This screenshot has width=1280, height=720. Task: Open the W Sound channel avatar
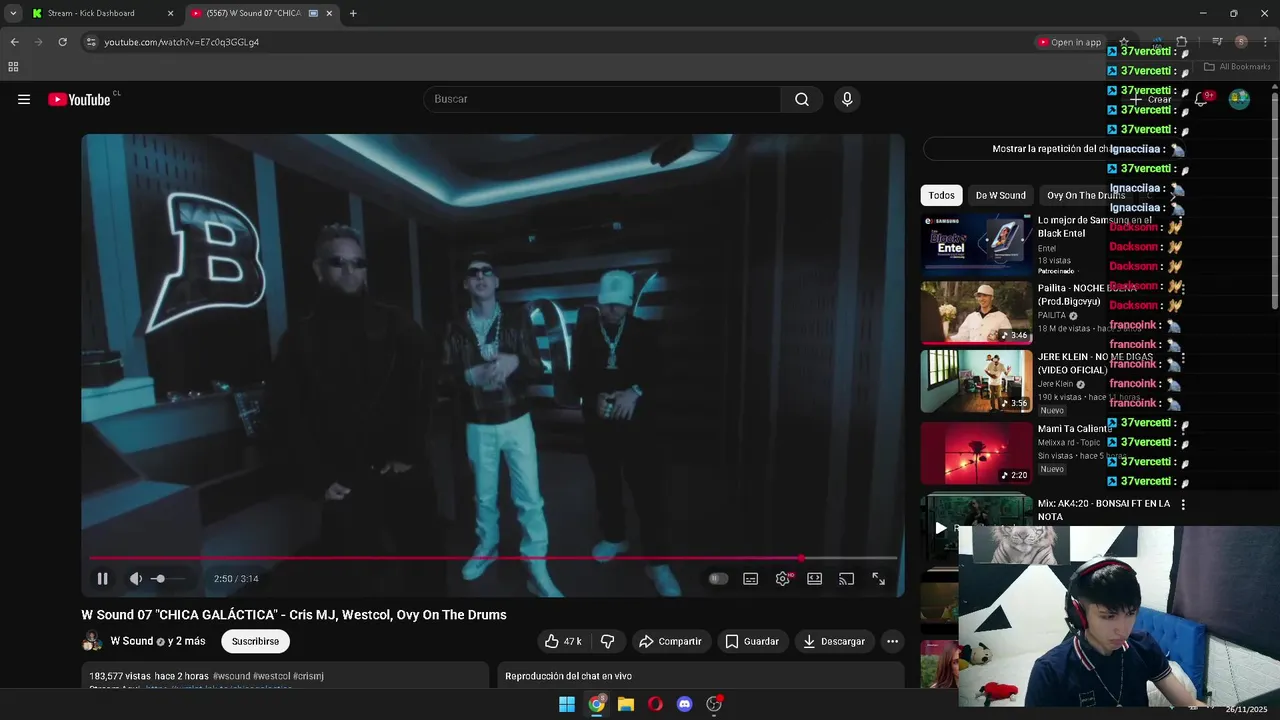[92, 641]
